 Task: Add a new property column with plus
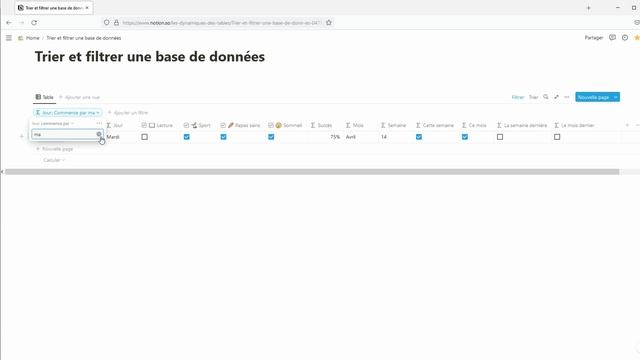(627, 125)
